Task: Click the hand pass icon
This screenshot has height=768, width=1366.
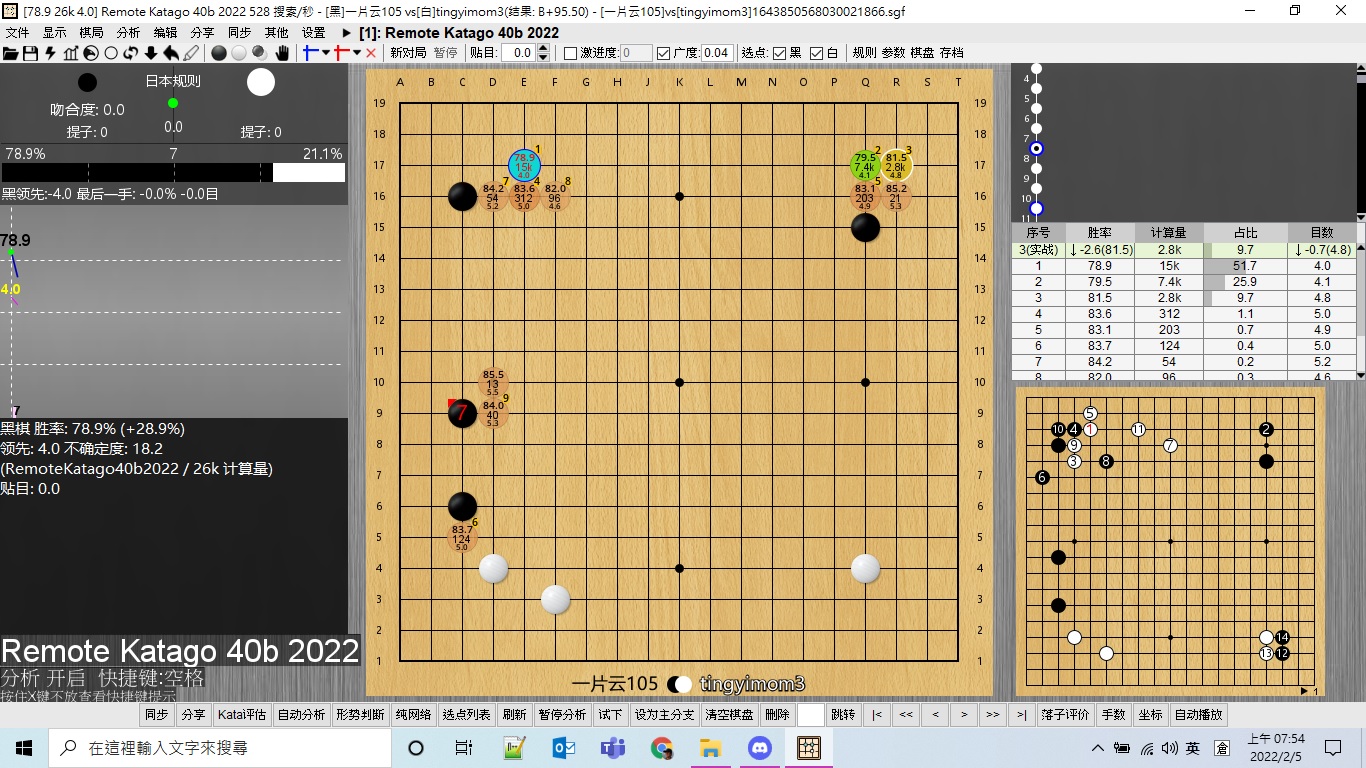Action: tap(283, 52)
